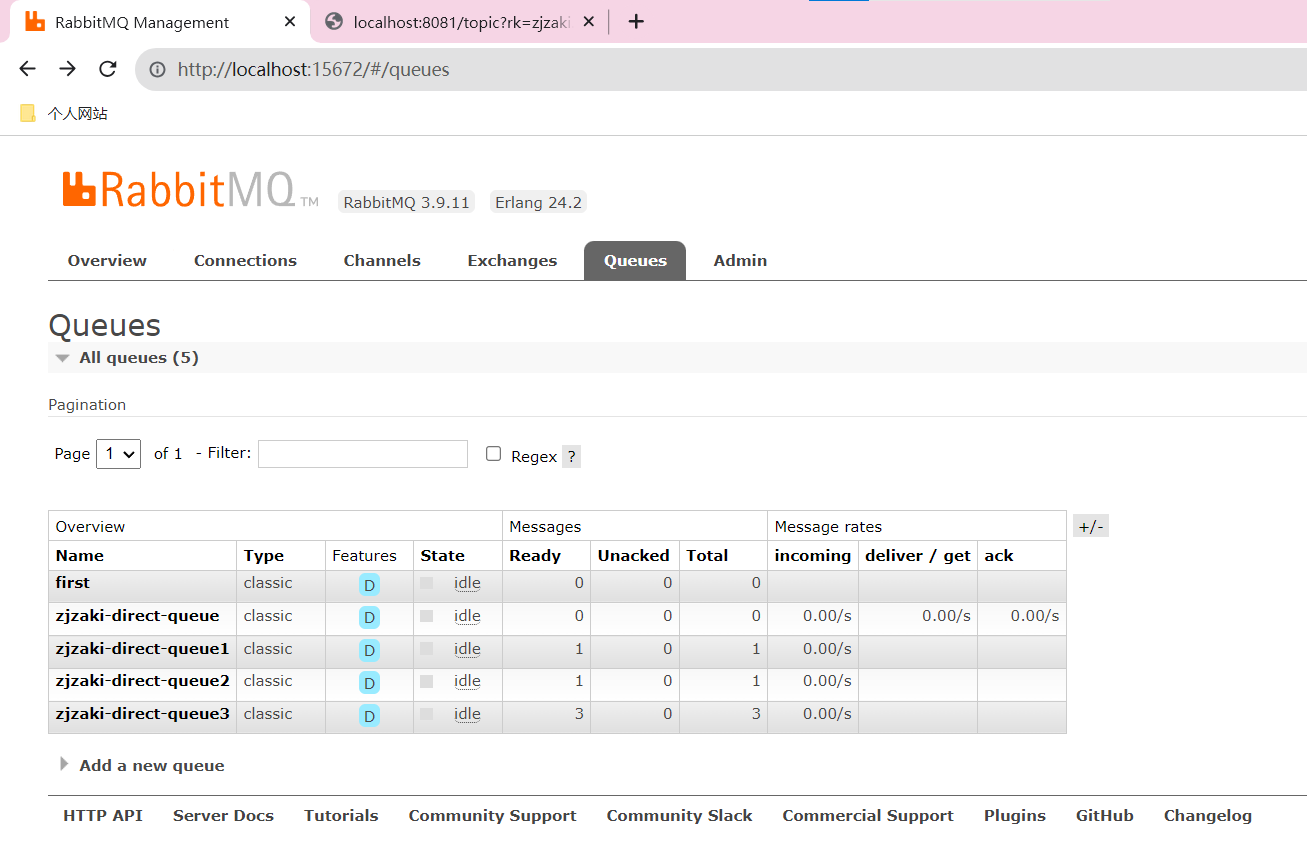Click the D badge for zjzaki-direct-queue1
1307x842 pixels.
369,651
